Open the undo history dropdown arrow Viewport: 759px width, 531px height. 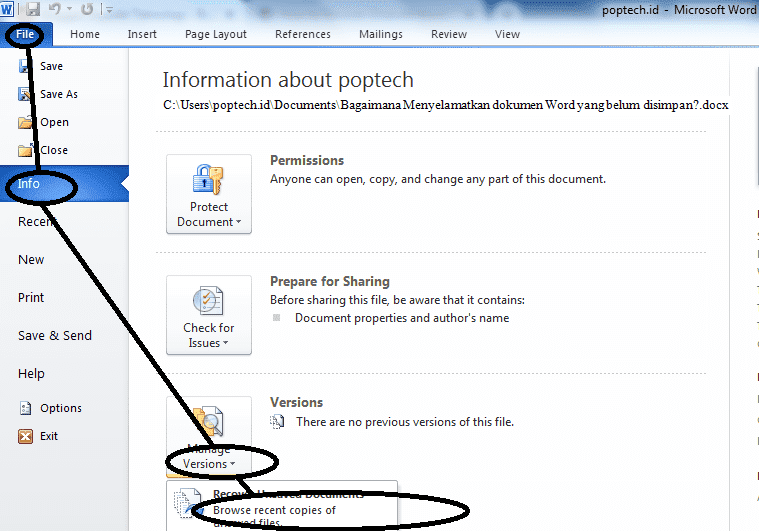tap(70, 9)
